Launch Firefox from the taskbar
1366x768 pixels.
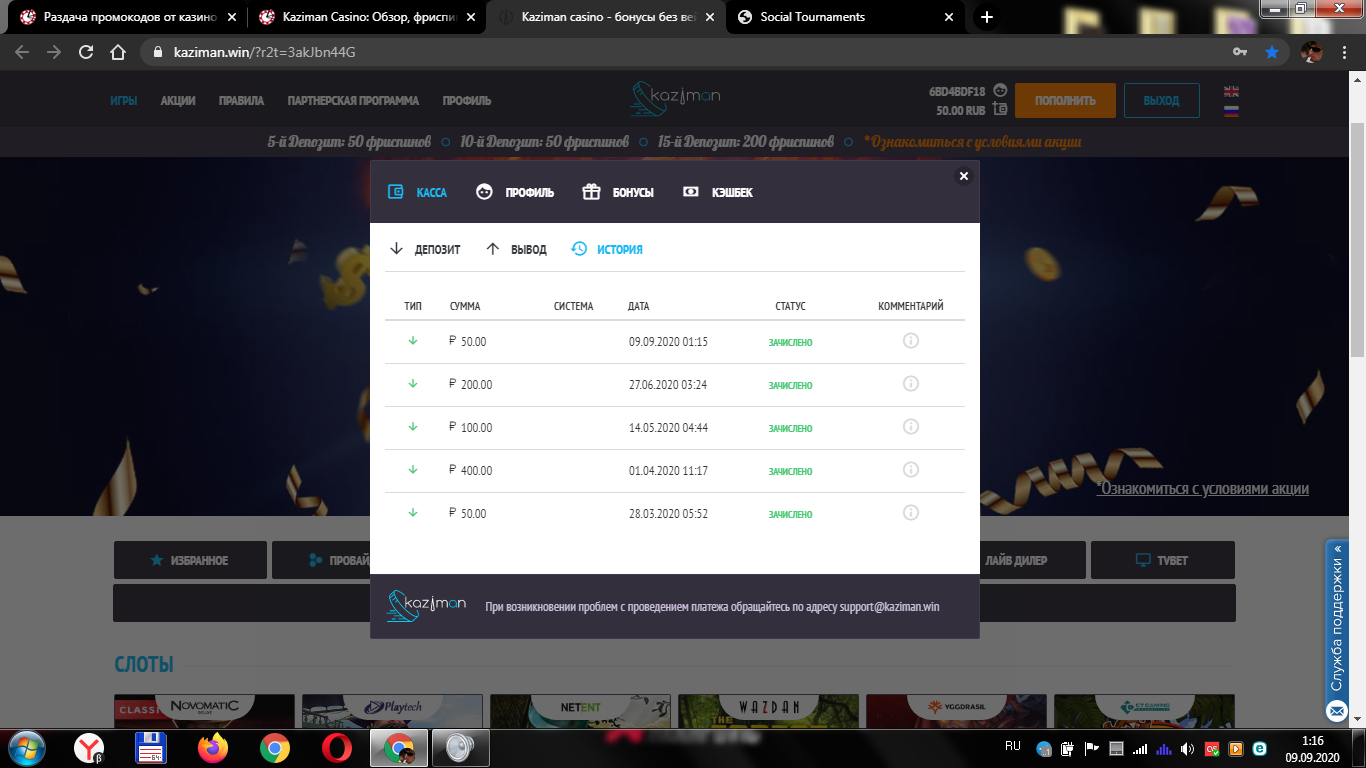pos(212,747)
